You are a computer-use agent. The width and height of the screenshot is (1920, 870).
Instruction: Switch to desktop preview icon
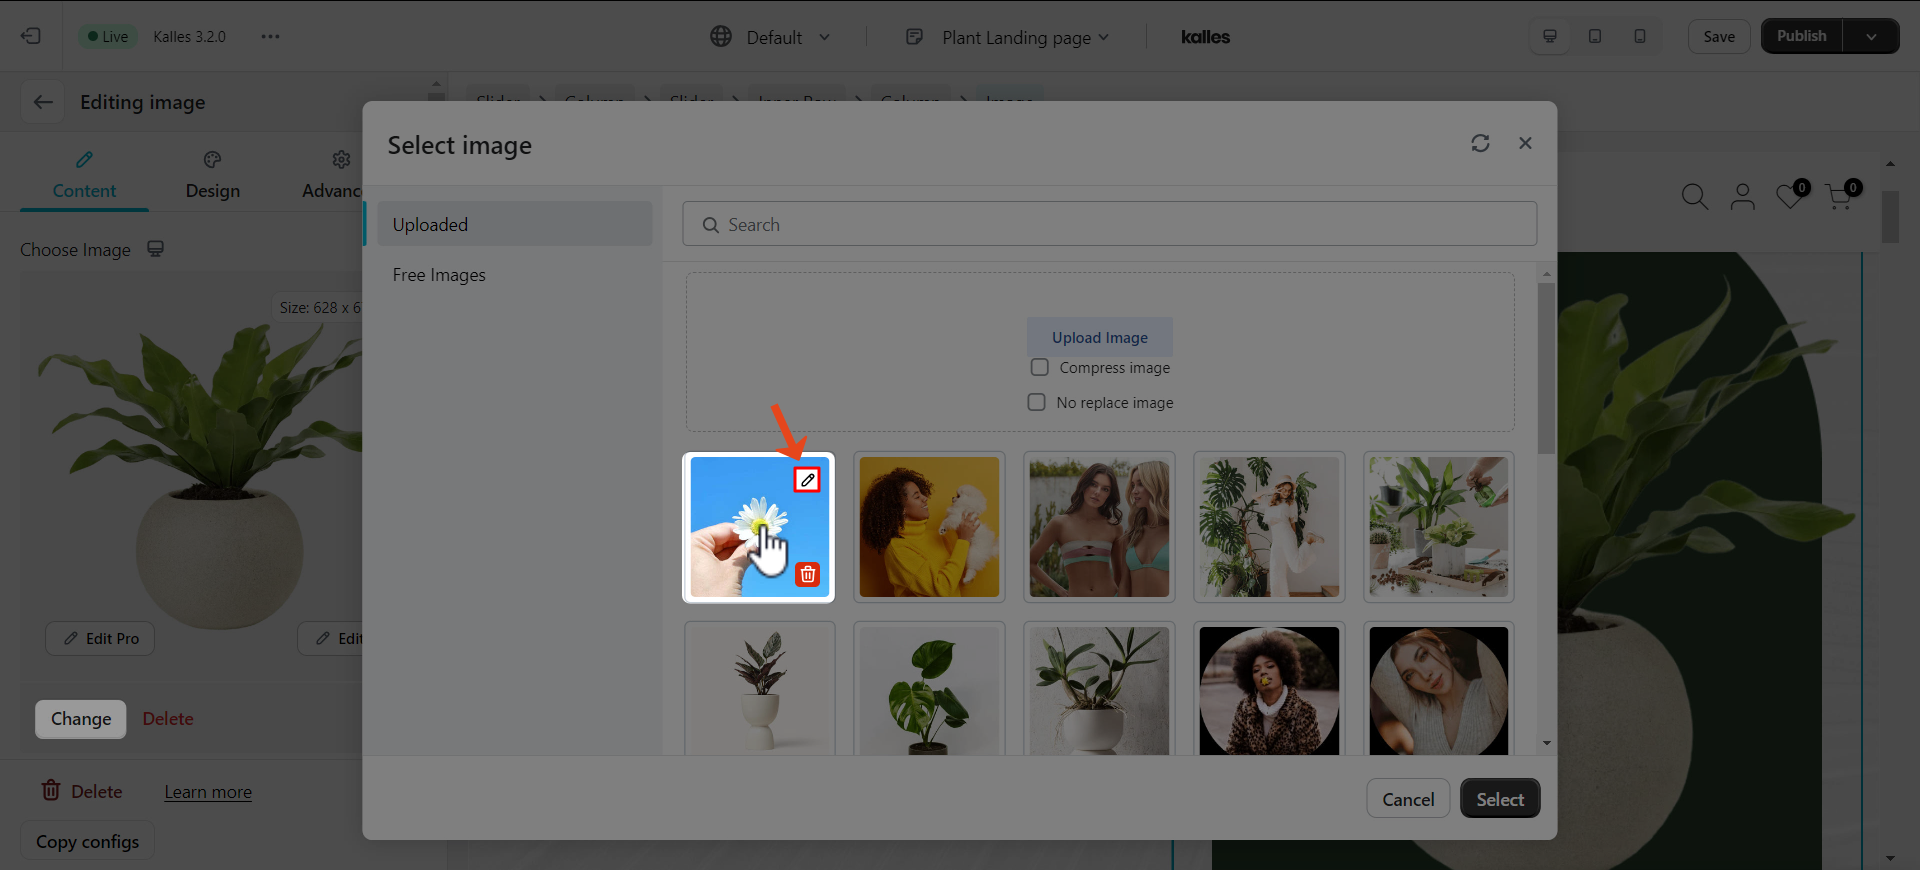(x=1550, y=36)
